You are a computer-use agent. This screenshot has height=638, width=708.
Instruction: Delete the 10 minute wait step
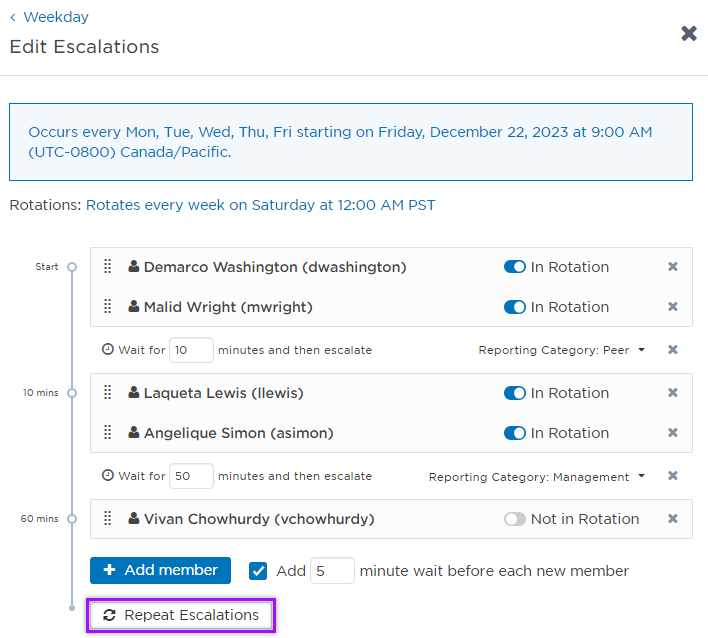(x=673, y=350)
